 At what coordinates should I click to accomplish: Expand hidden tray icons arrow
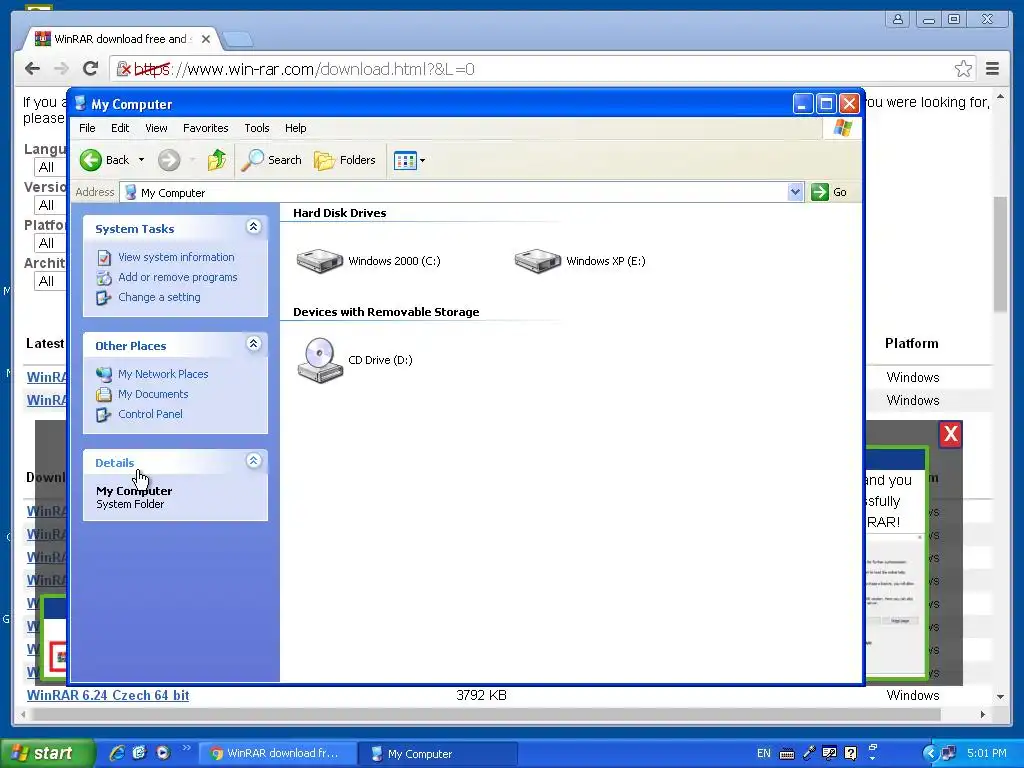click(929, 753)
